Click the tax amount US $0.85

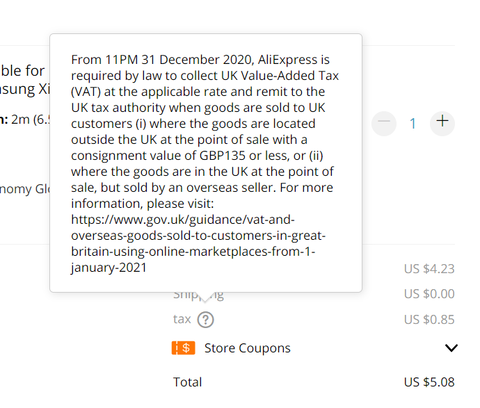[x=429, y=320]
